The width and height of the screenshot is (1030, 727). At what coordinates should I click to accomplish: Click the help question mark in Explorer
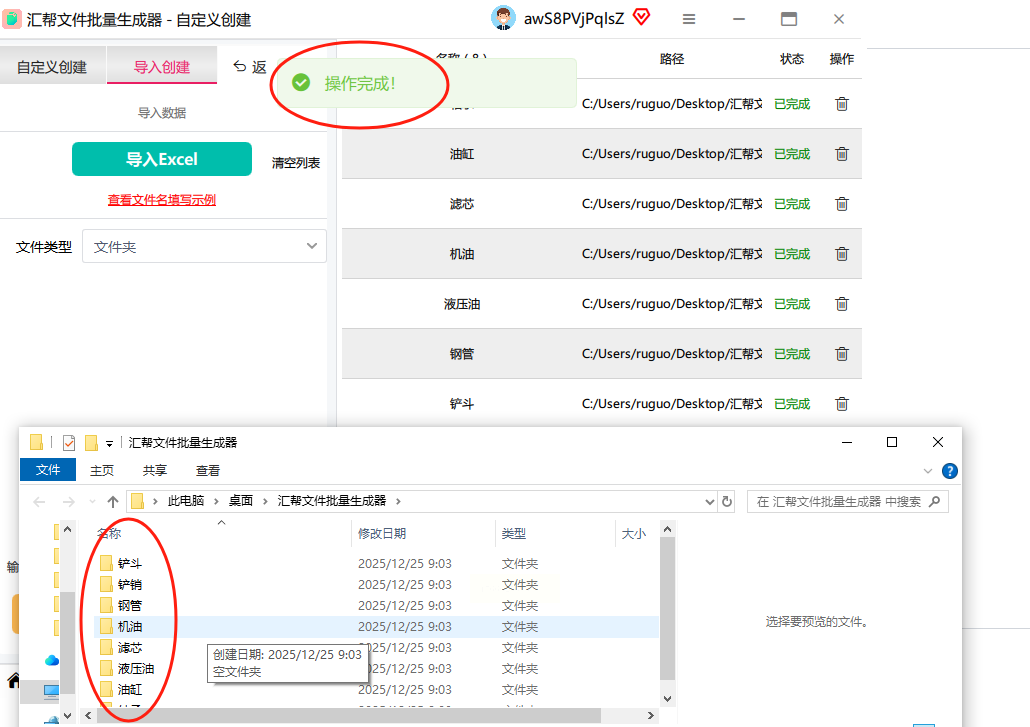(x=949, y=471)
